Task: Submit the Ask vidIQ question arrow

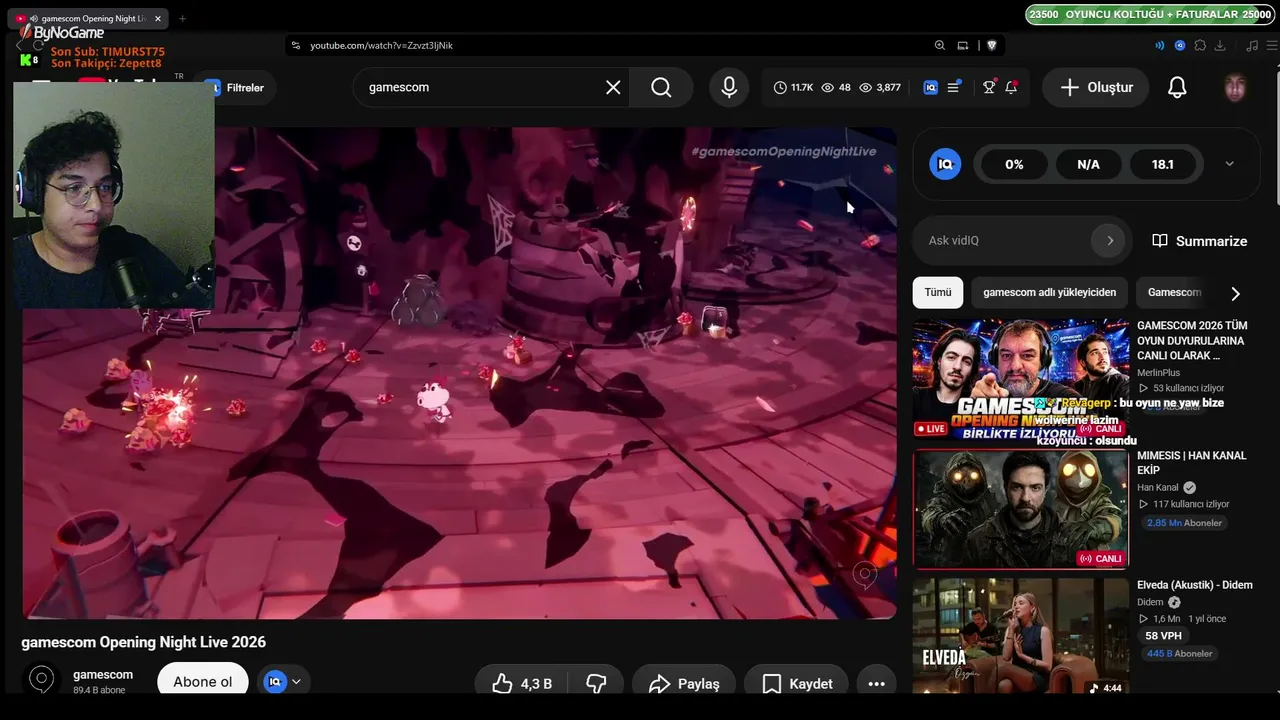Action: pyautogui.click(x=1109, y=240)
